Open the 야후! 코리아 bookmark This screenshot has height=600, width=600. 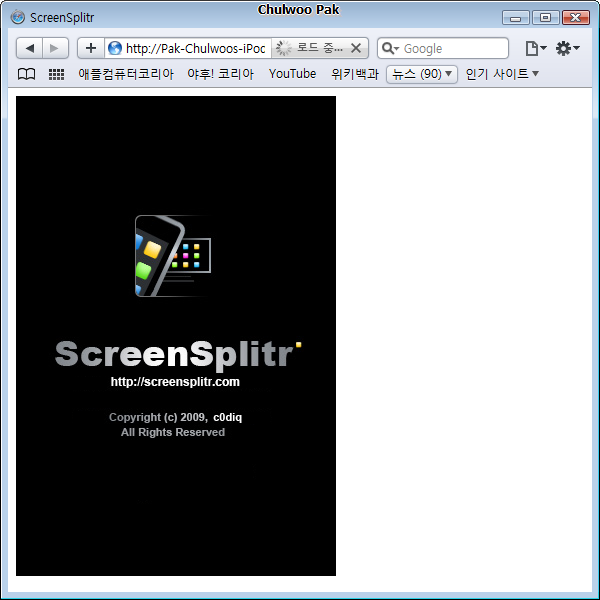click(220, 74)
